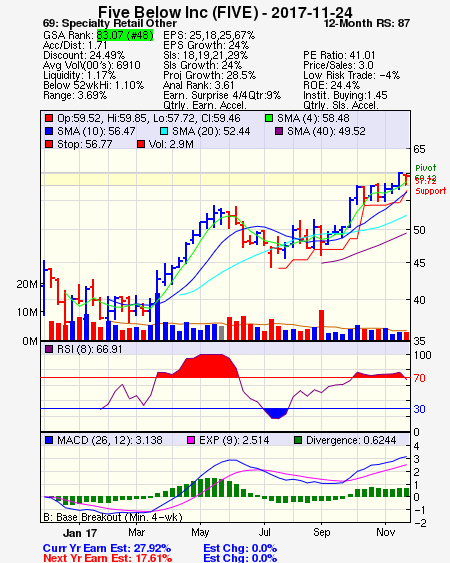The width and height of the screenshot is (450, 563).
Task: Click the red 70 RSI threshold label
Action: tap(419, 378)
